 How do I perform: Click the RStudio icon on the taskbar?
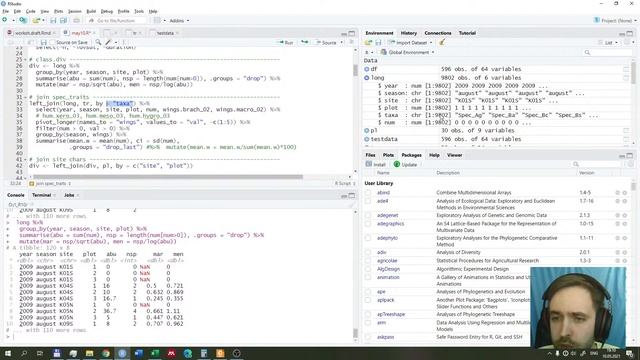point(122,353)
